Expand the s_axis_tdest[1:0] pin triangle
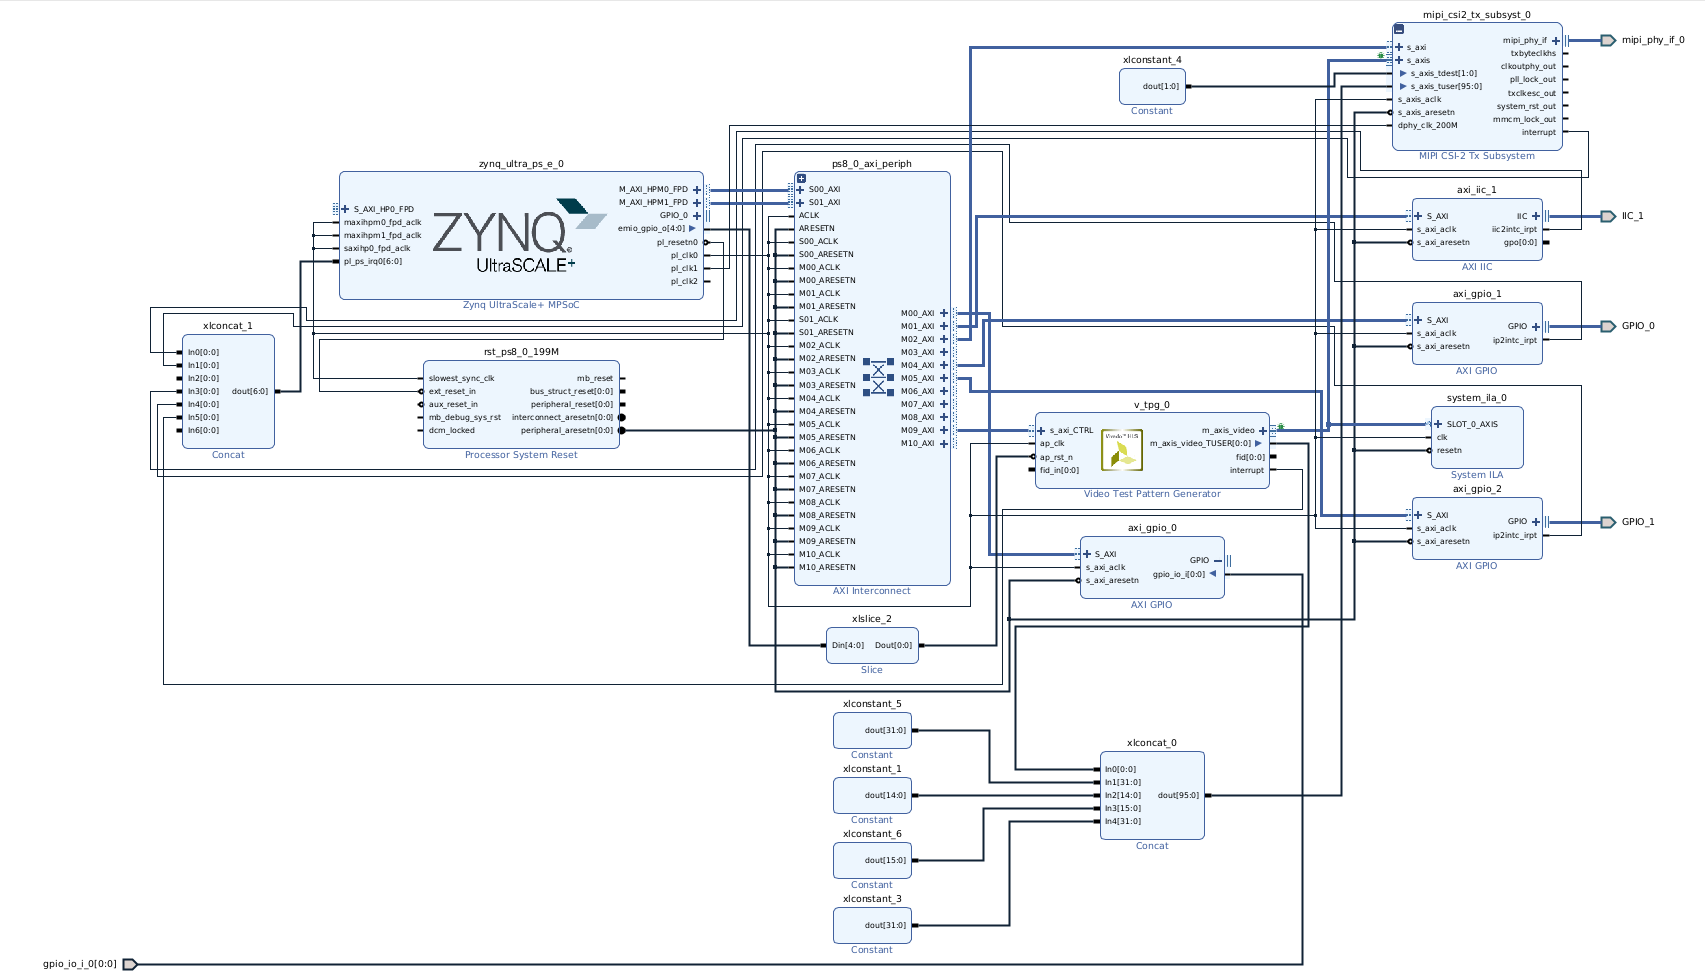Image resolution: width=1705 pixels, height=974 pixels. (x=1403, y=73)
